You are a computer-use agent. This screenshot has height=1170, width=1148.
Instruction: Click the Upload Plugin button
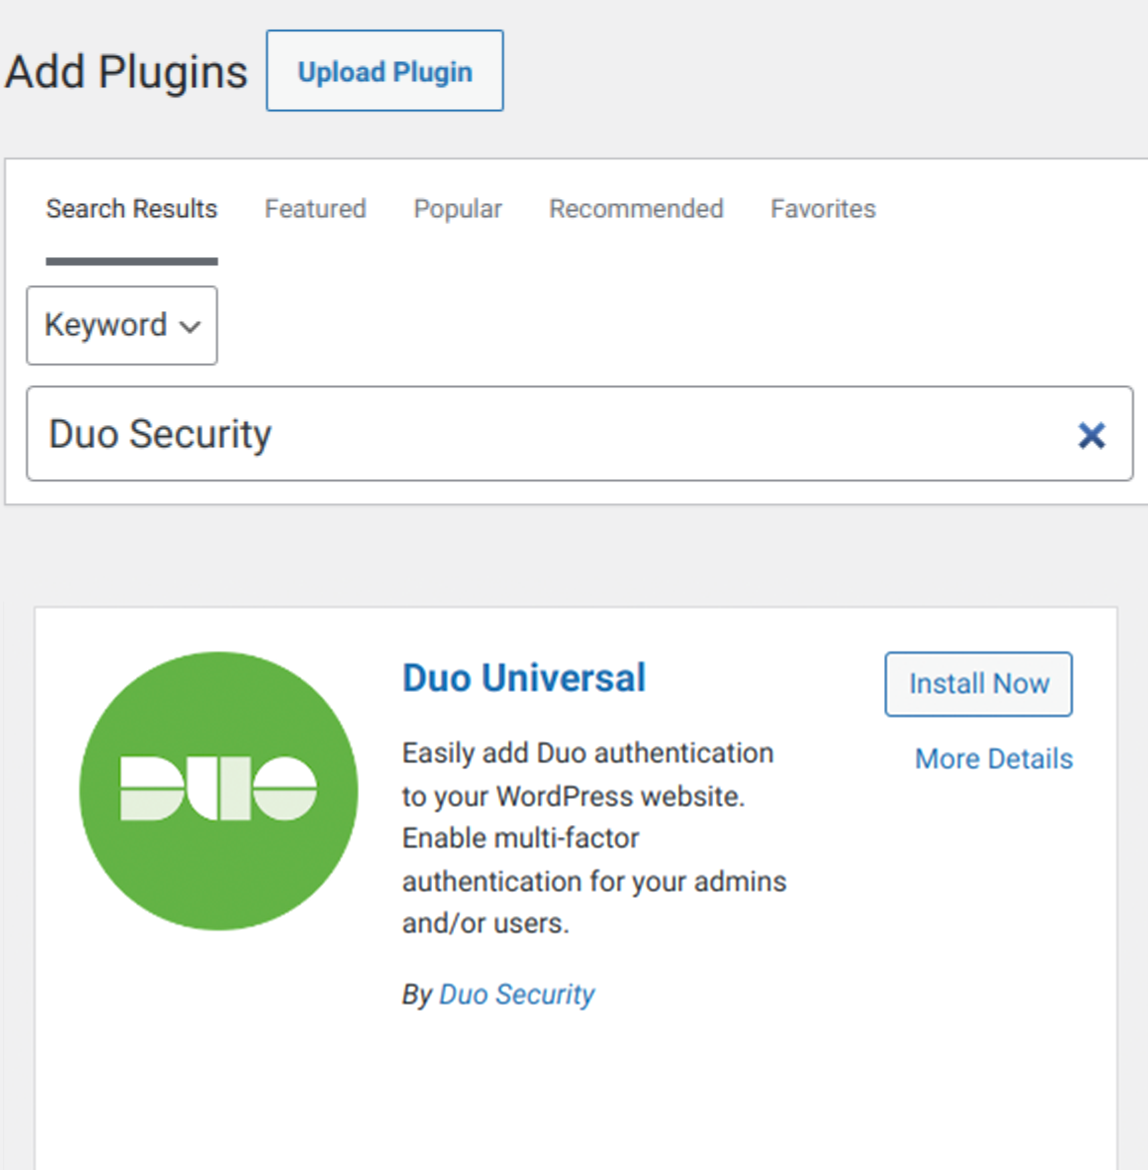coord(384,71)
